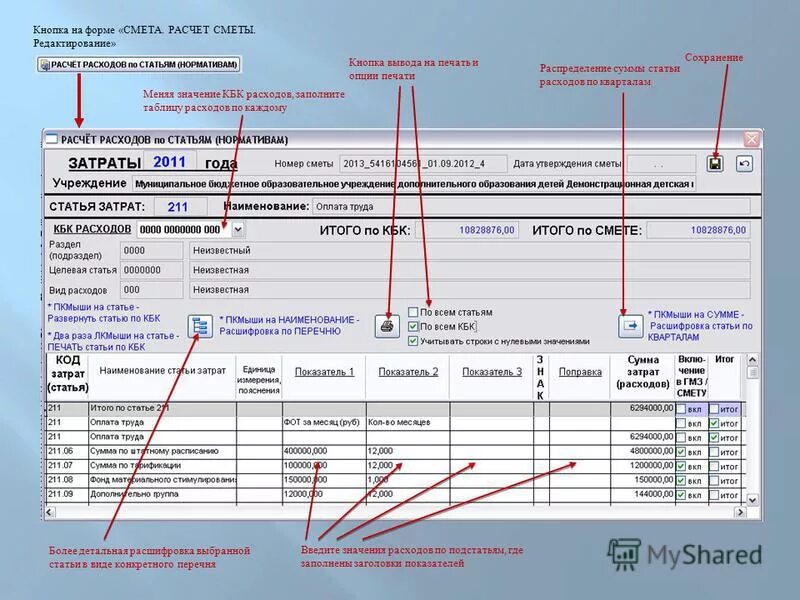
Task: Click horizontal scrollbar right arrow
Action: pos(740,512)
